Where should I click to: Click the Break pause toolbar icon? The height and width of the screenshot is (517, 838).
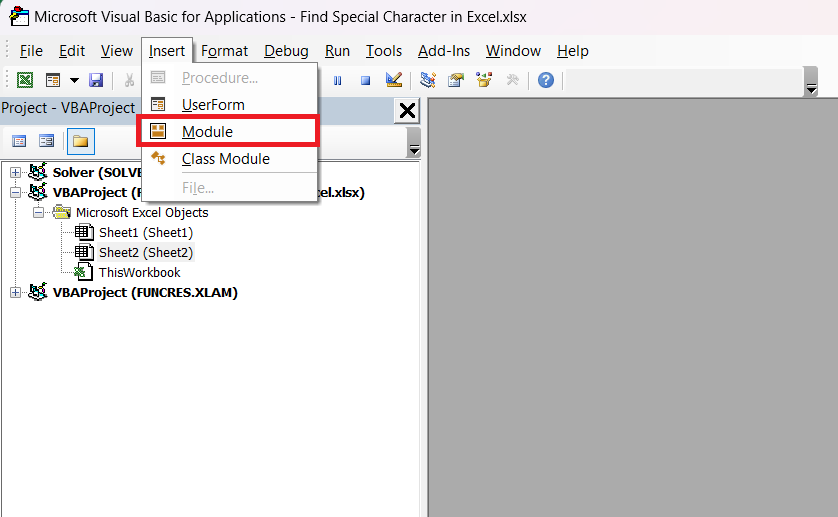[x=337, y=80]
